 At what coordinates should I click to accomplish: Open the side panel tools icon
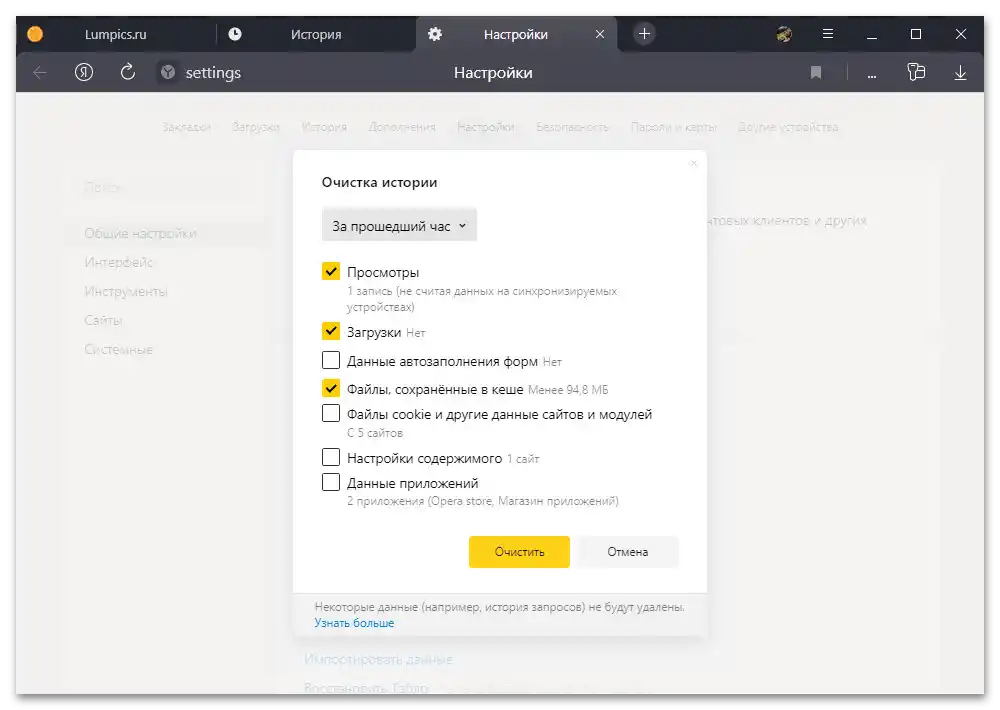[x=916, y=72]
